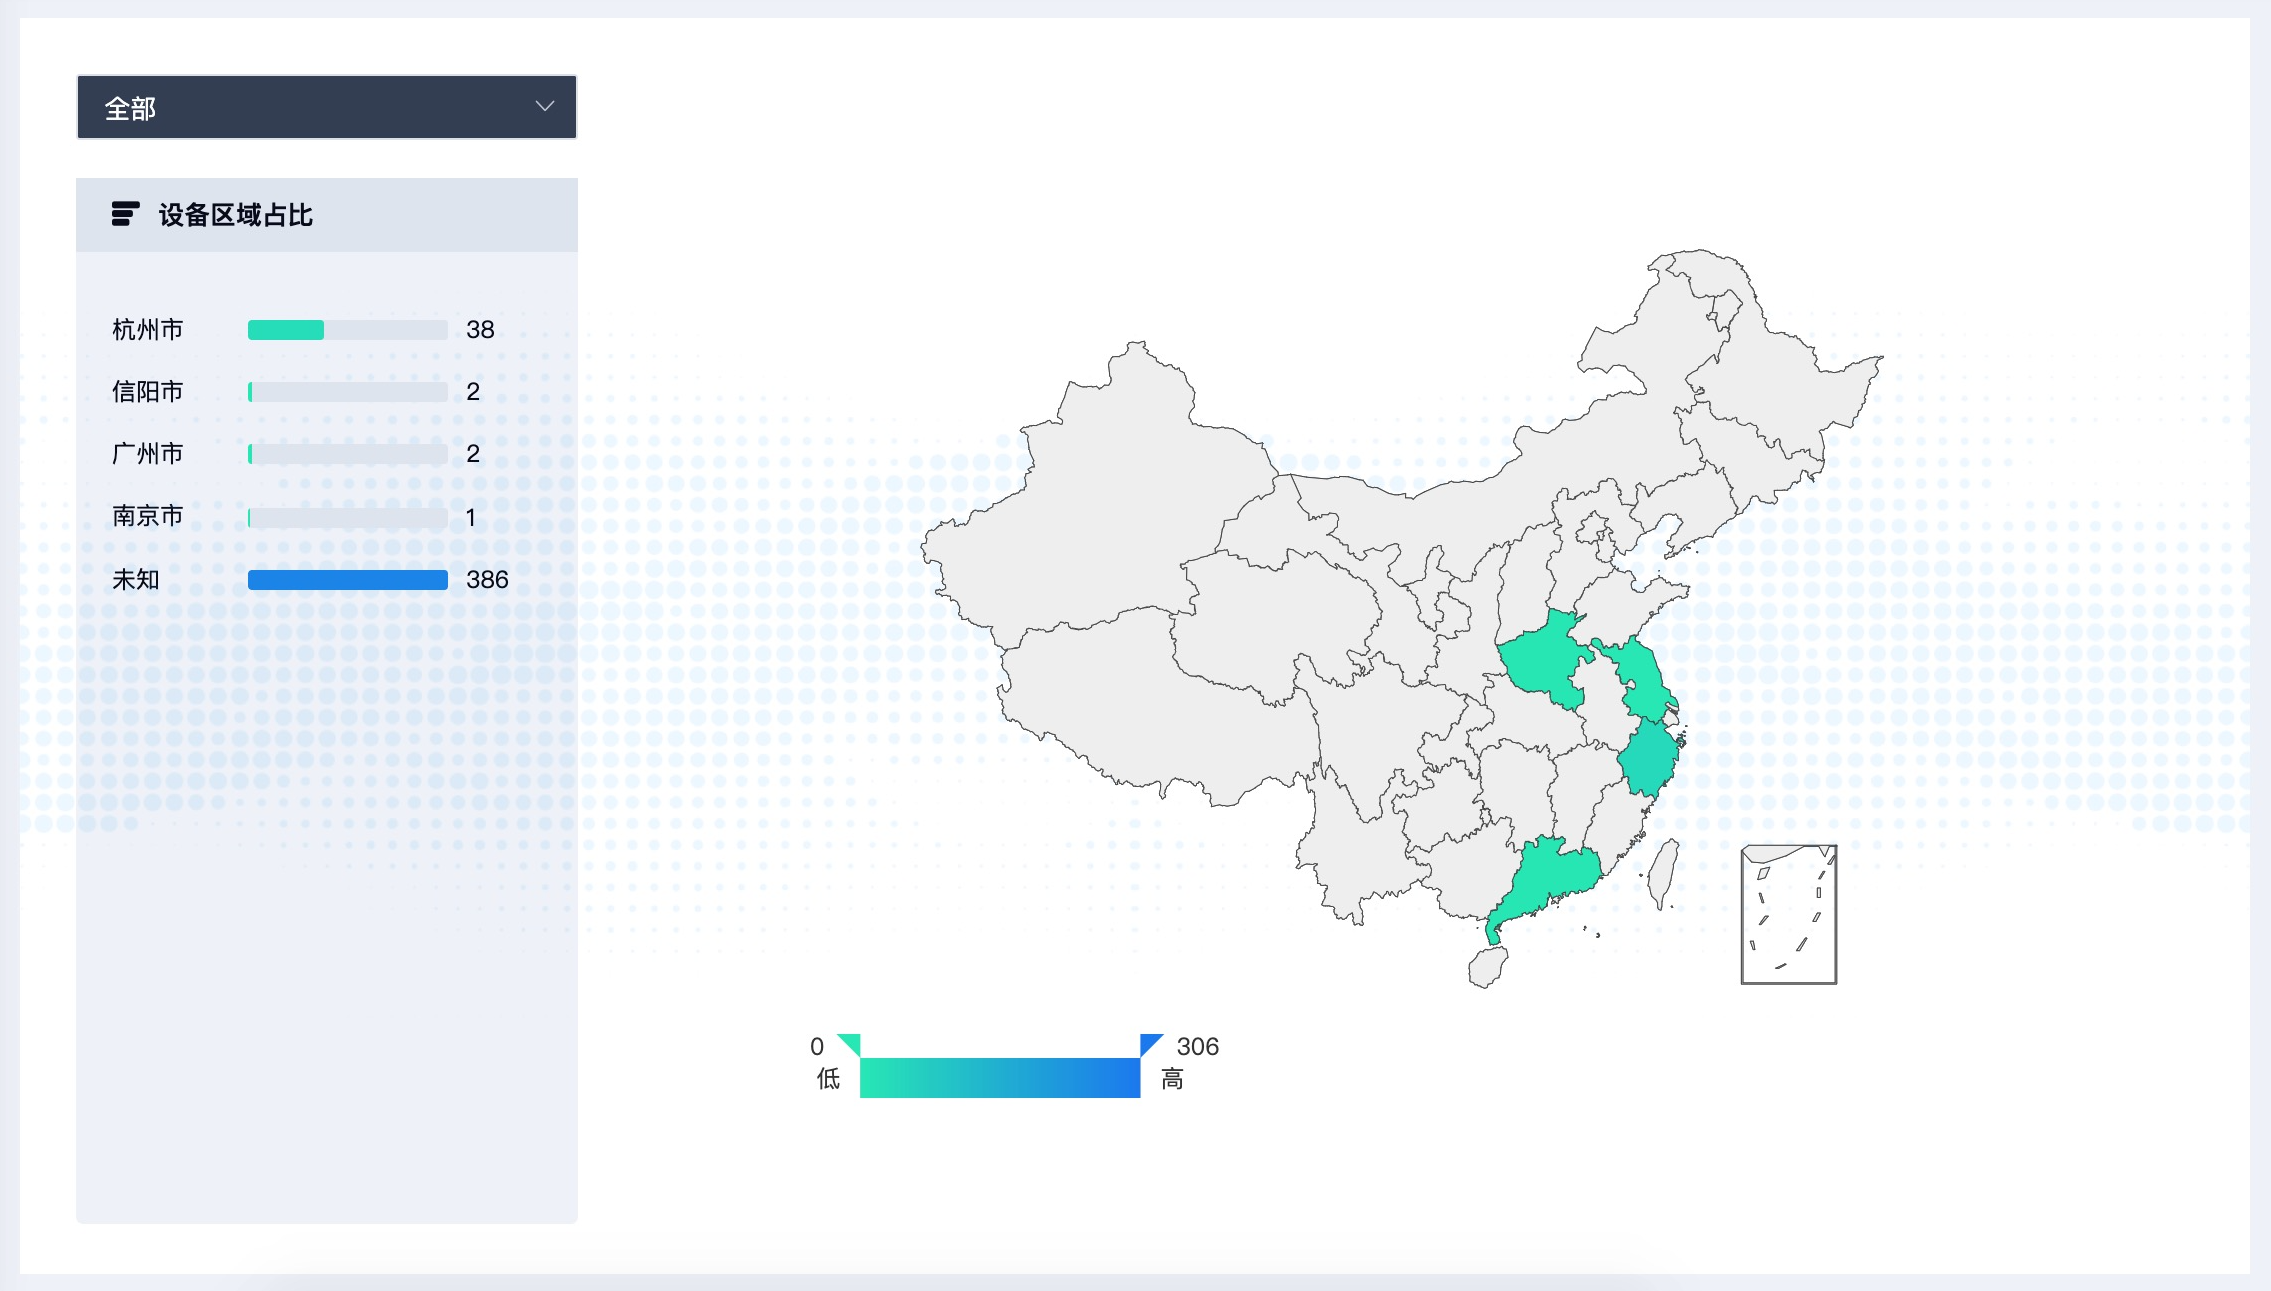
Task: Click the color gradient legend bar
Action: click(999, 1078)
